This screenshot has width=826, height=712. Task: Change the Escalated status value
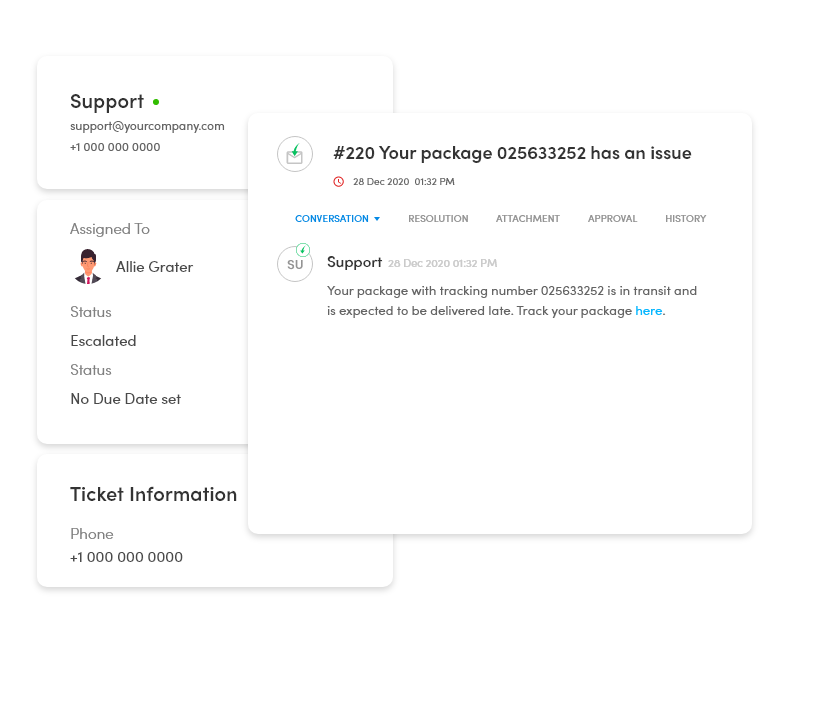click(103, 341)
